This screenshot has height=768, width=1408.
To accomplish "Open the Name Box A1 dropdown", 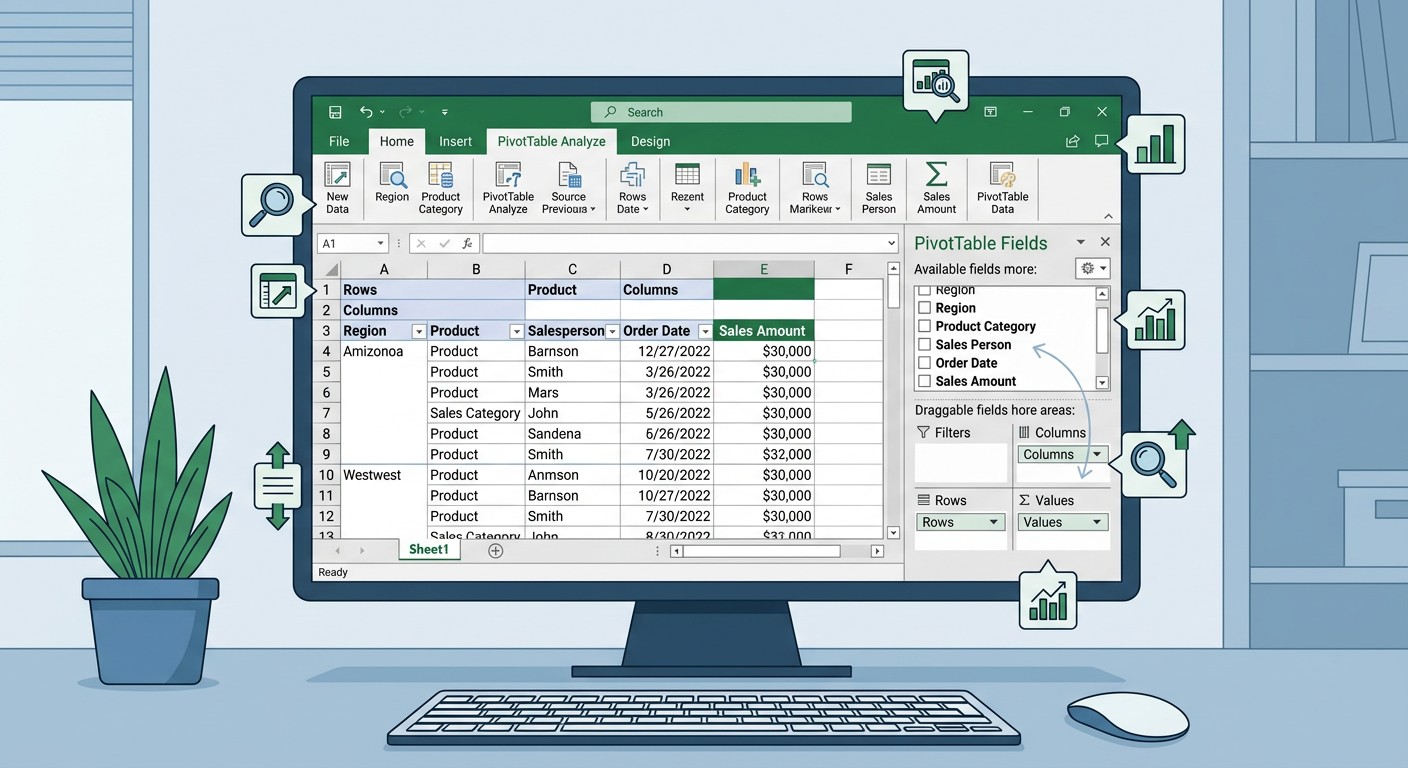I will (380, 243).
